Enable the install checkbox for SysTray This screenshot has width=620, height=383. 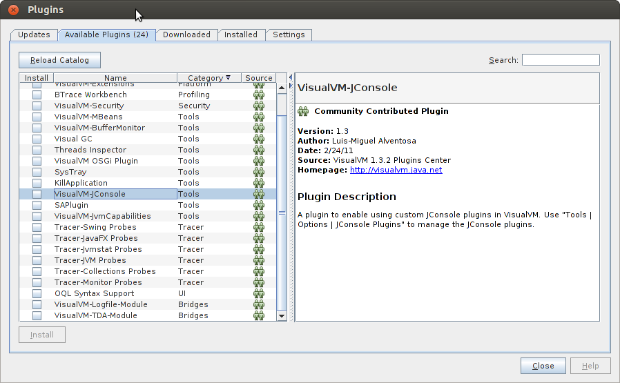click(37, 172)
